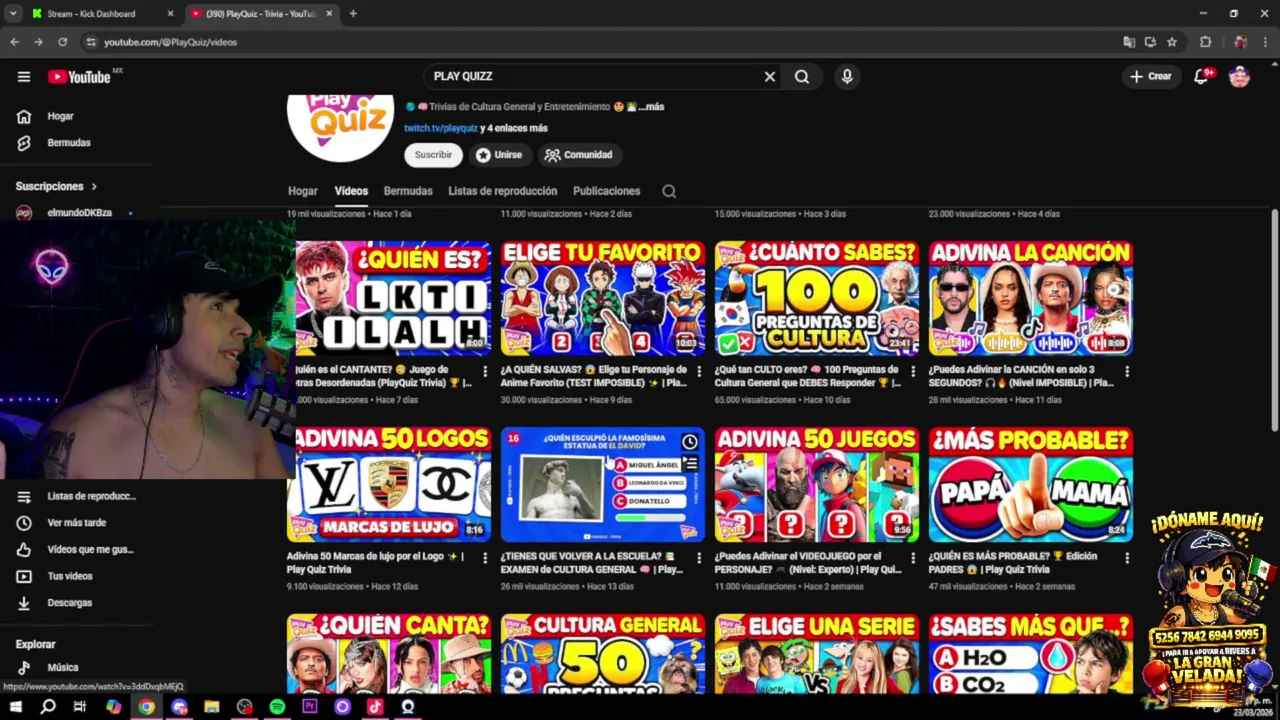
Task: Add hovered video to queue icon
Action: click(x=690, y=464)
